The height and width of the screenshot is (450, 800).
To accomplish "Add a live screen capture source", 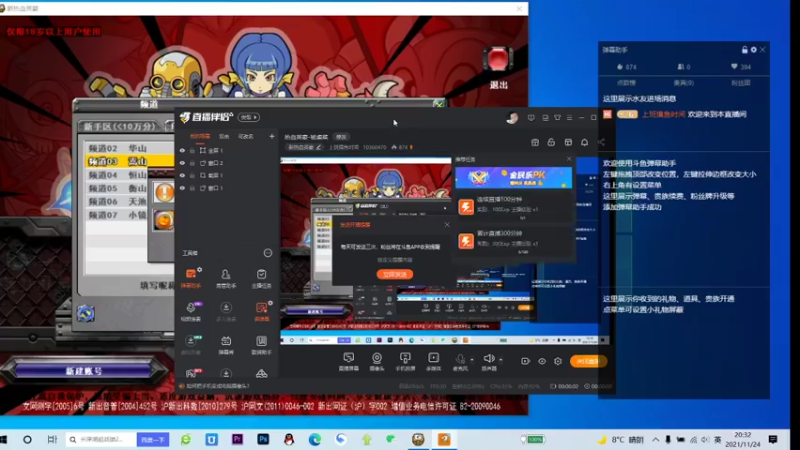I will tap(349, 361).
